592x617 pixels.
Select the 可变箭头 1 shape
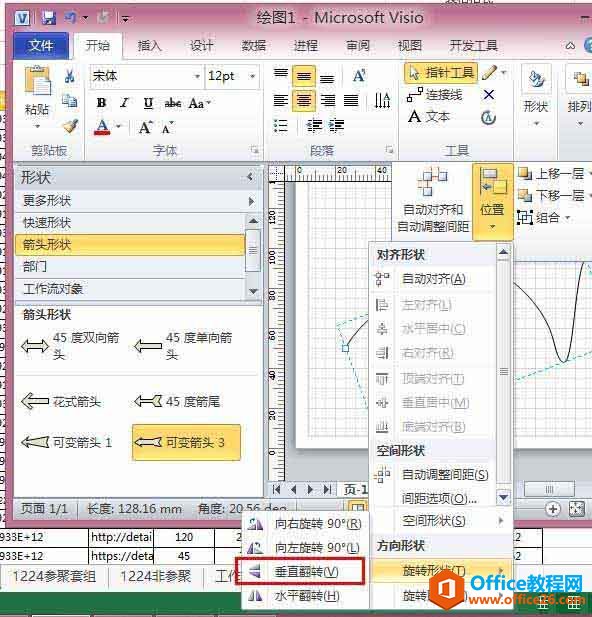click(66, 443)
